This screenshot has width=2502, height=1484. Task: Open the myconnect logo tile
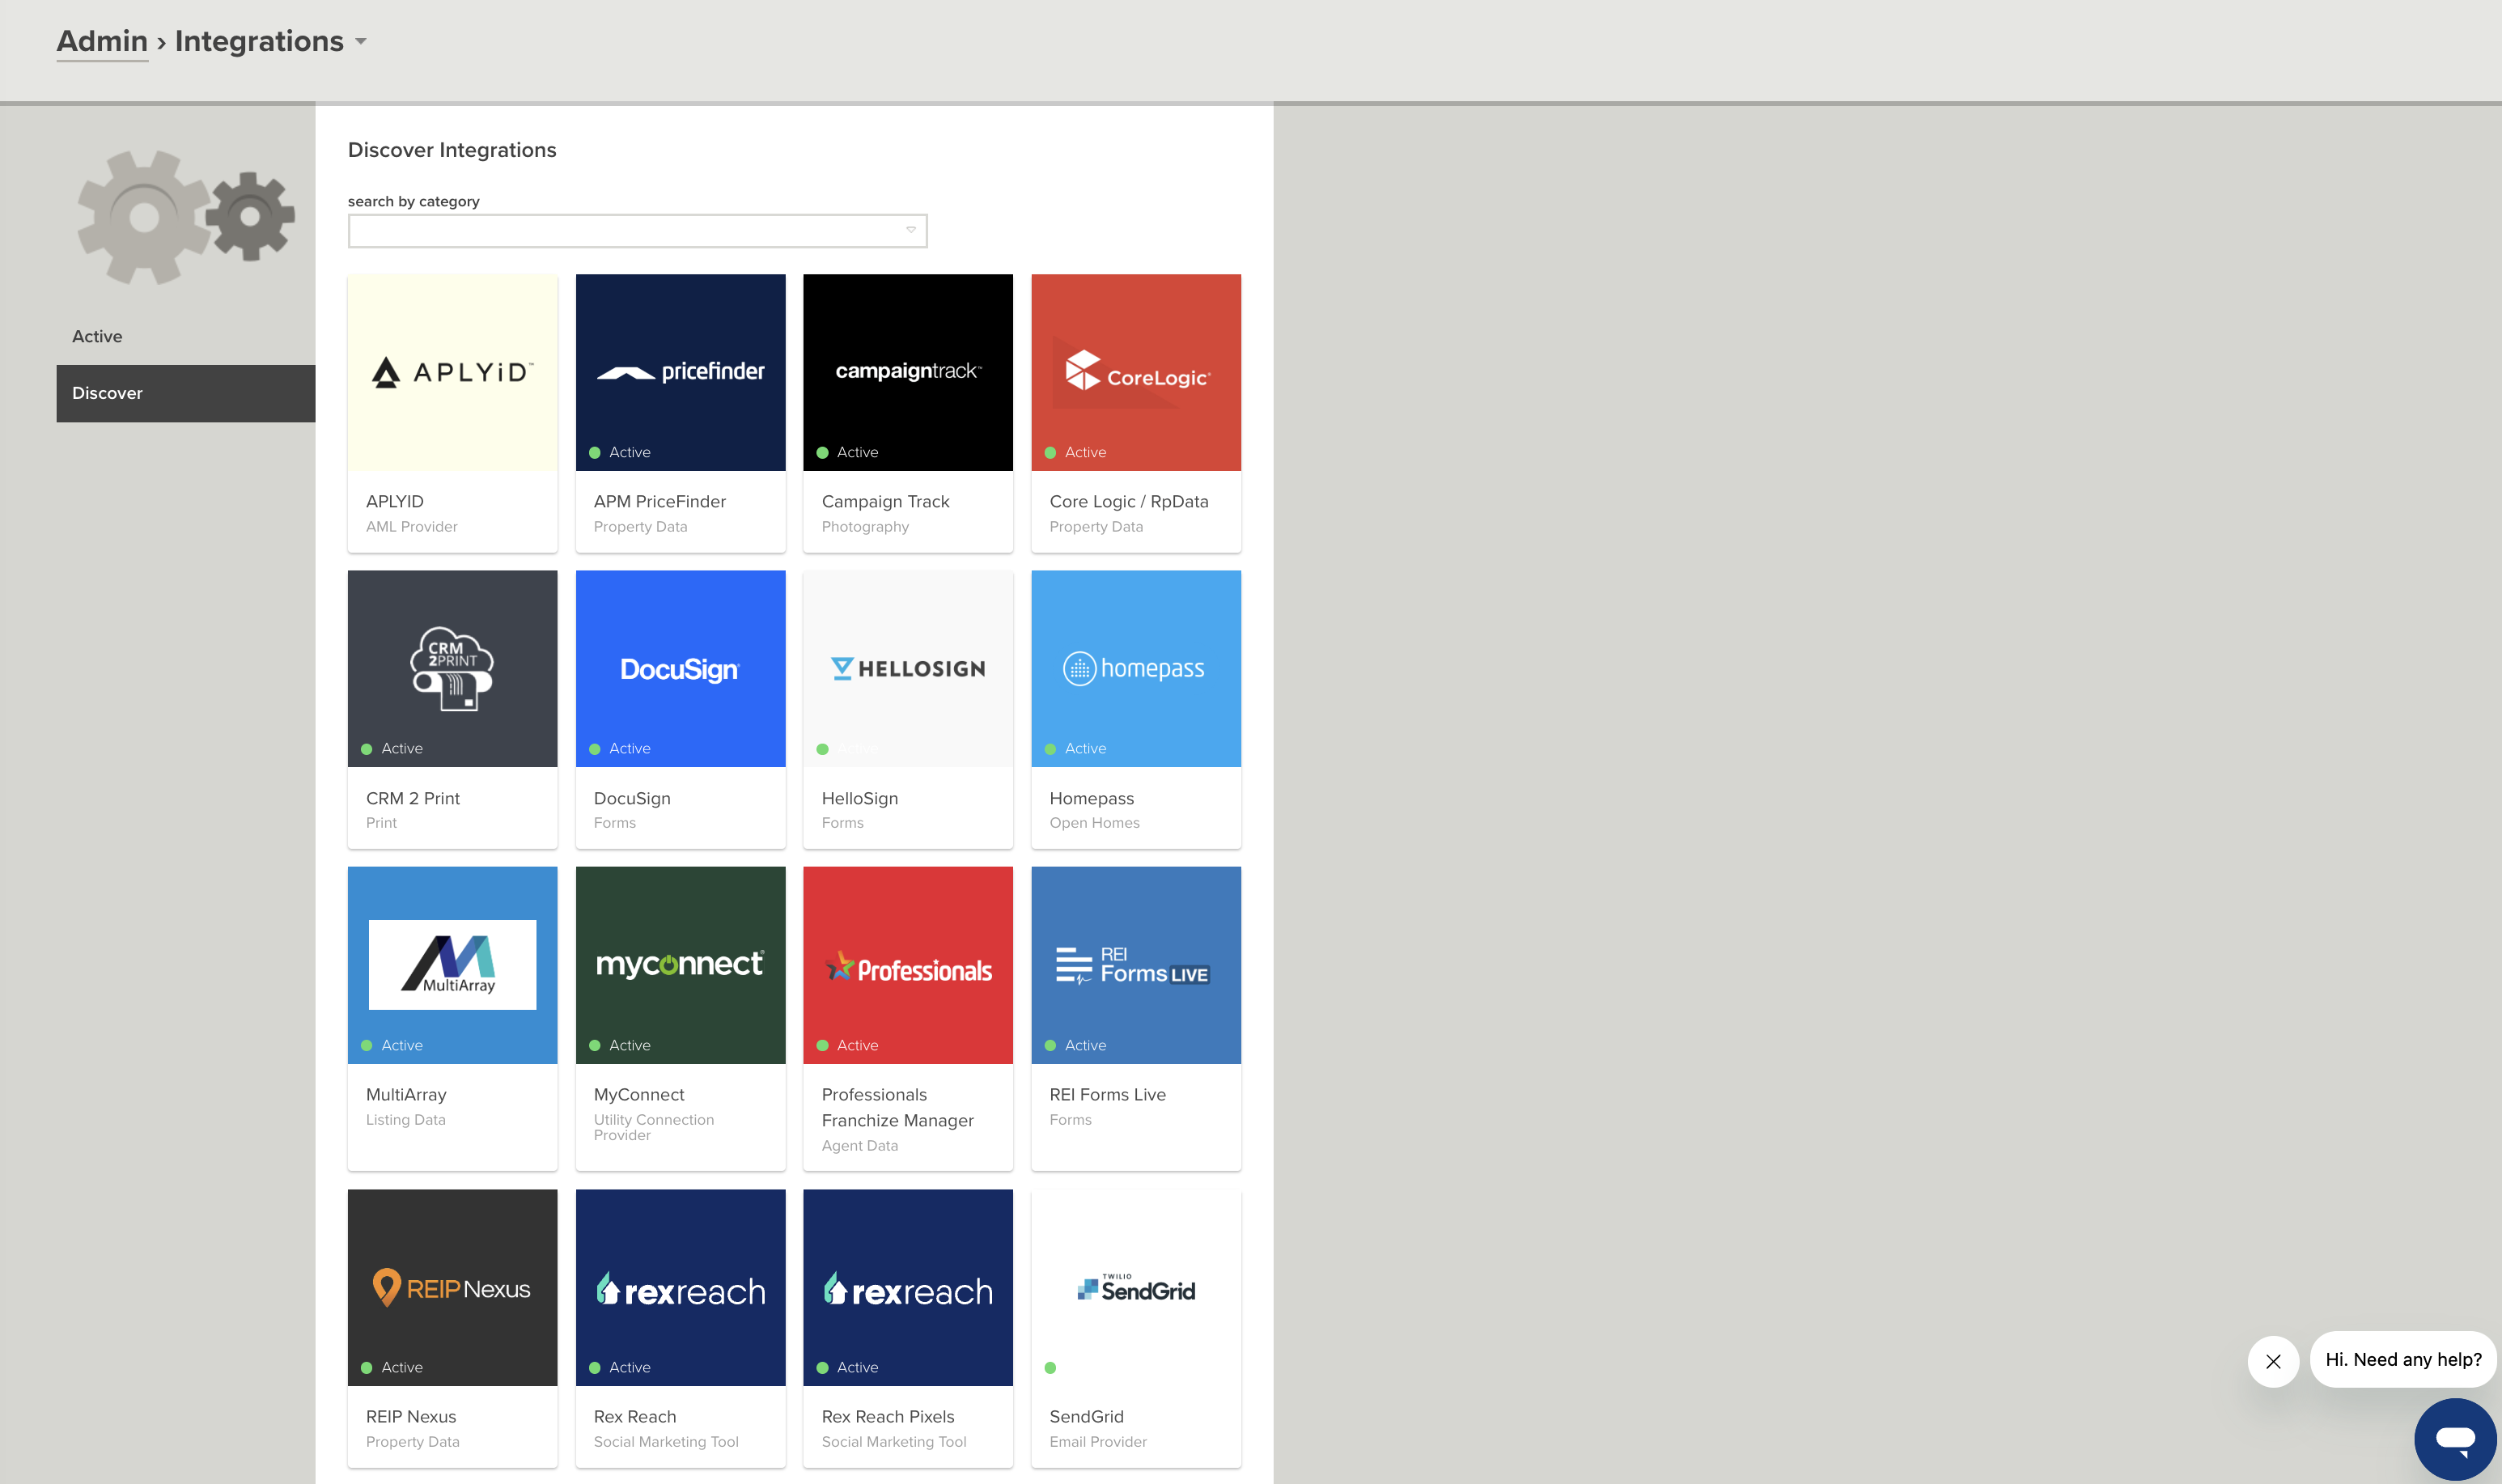click(x=680, y=964)
